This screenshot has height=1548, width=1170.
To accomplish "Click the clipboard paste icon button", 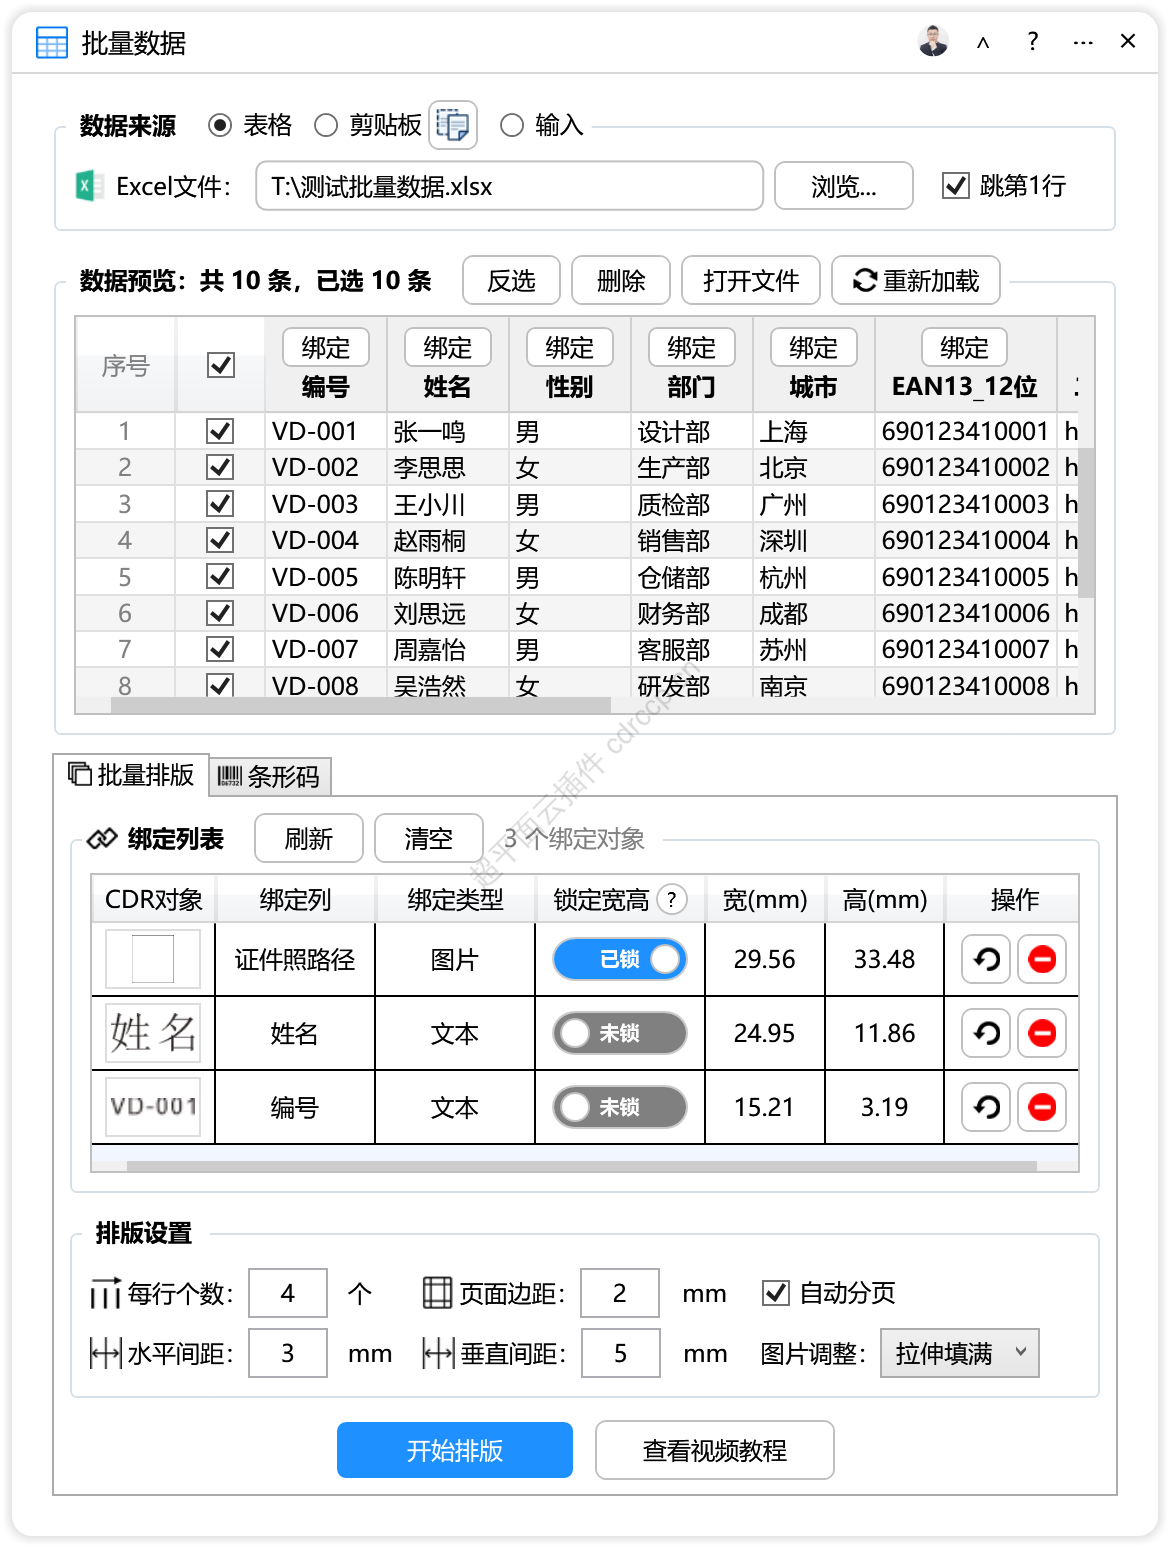I will pyautogui.click(x=453, y=125).
